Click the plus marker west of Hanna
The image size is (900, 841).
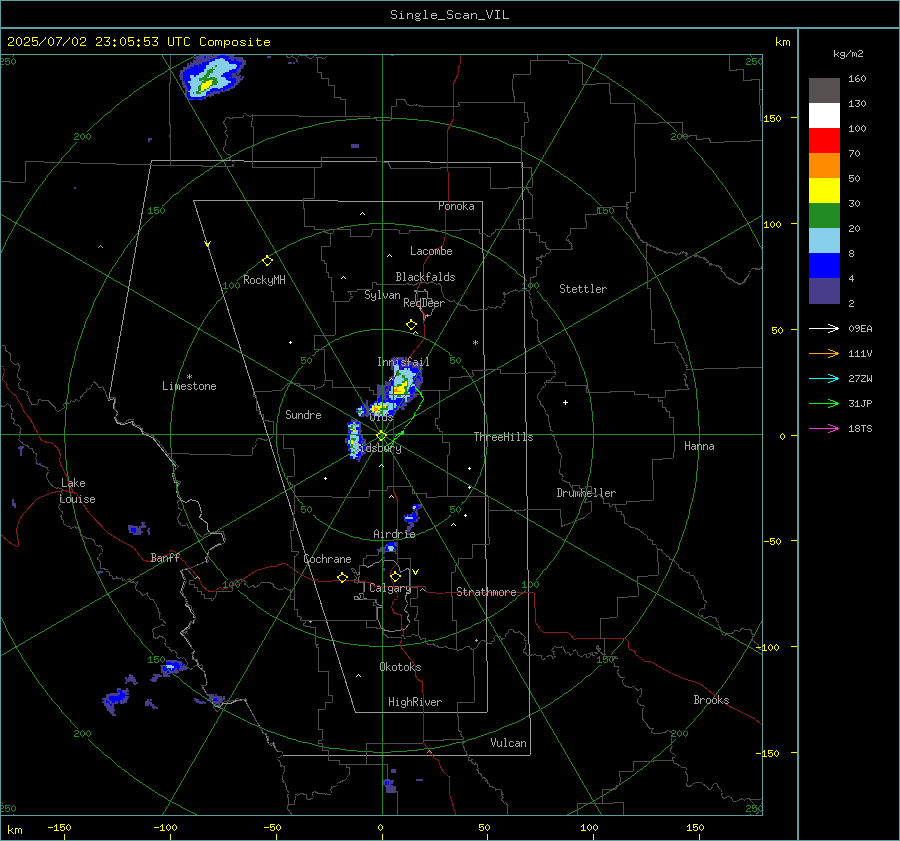(565, 402)
